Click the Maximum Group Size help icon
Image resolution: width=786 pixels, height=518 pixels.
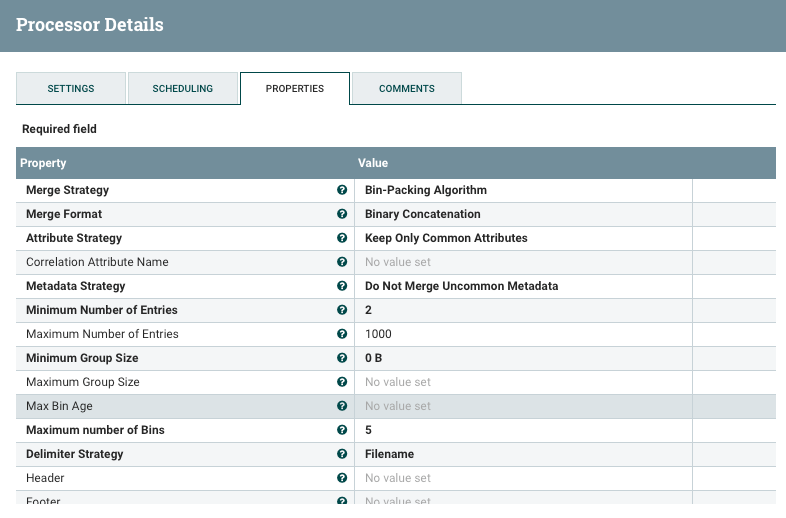[342, 382]
